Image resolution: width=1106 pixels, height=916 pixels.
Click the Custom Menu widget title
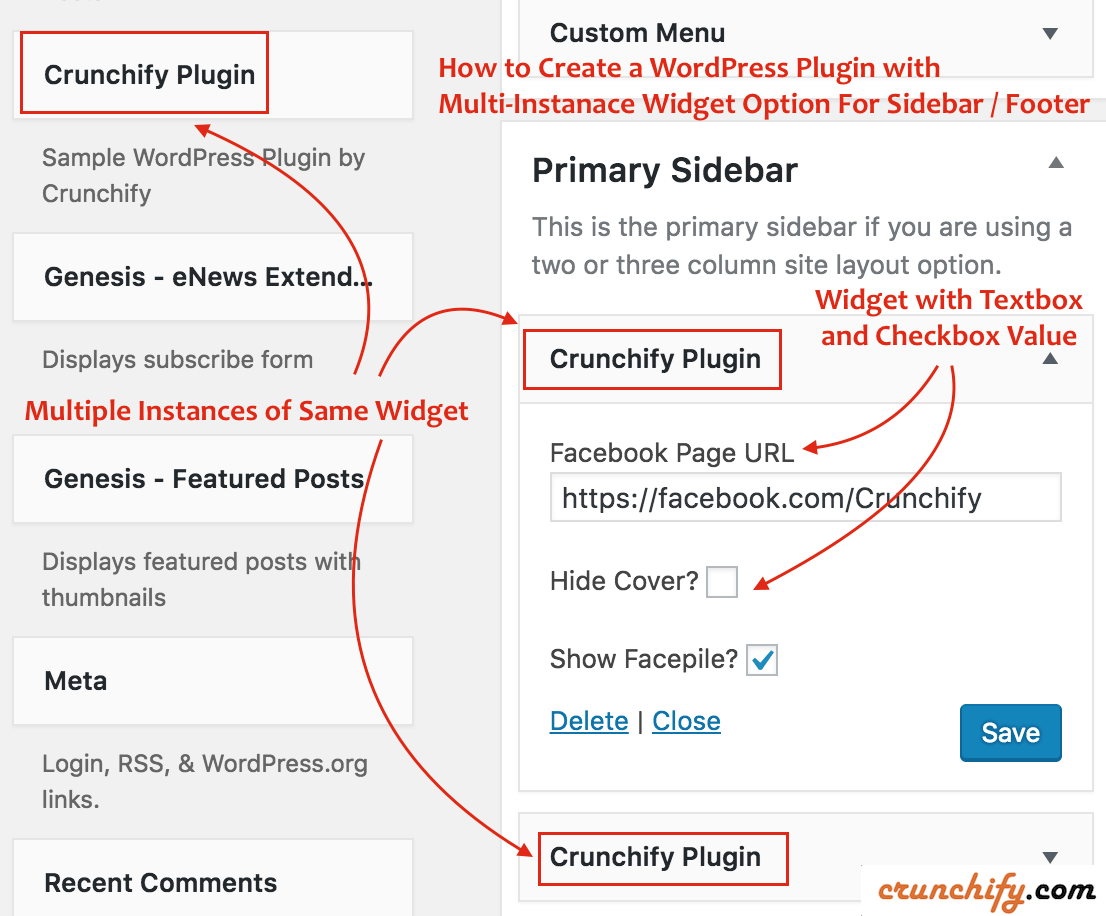(638, 33)
